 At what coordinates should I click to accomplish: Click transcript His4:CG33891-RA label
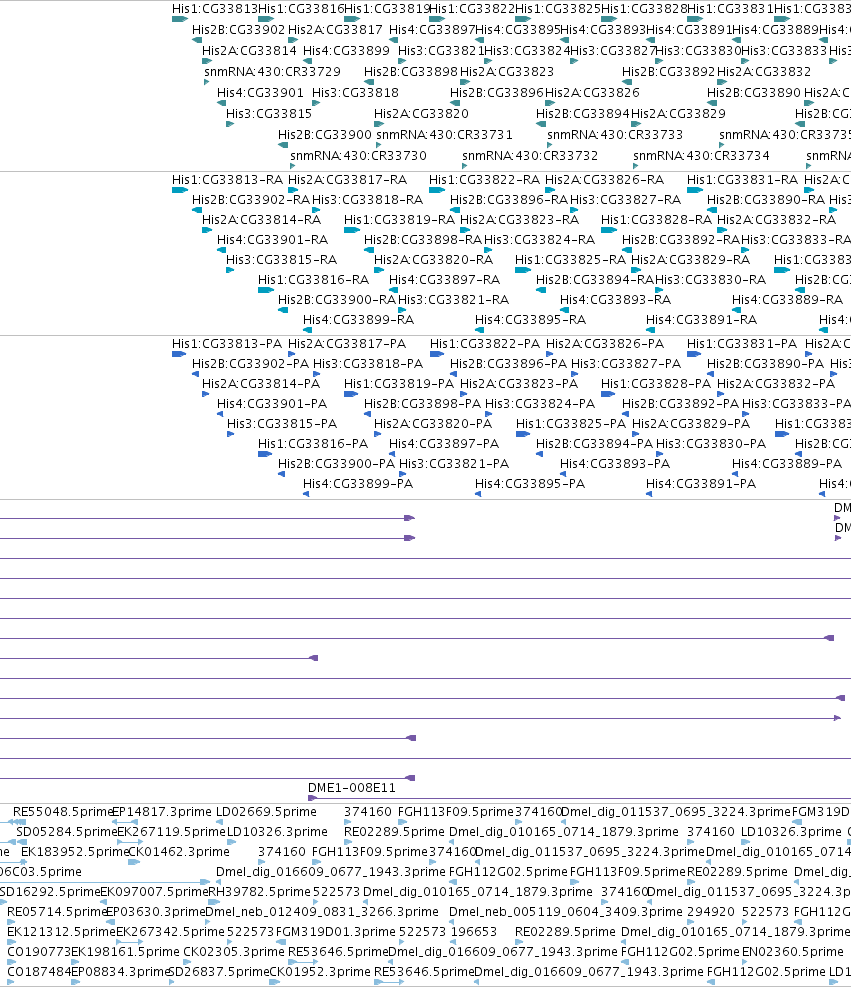[701, 320]
